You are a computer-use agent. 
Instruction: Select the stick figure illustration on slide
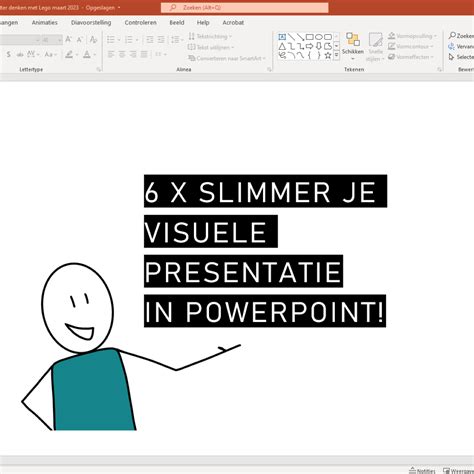tap(131, 347)
